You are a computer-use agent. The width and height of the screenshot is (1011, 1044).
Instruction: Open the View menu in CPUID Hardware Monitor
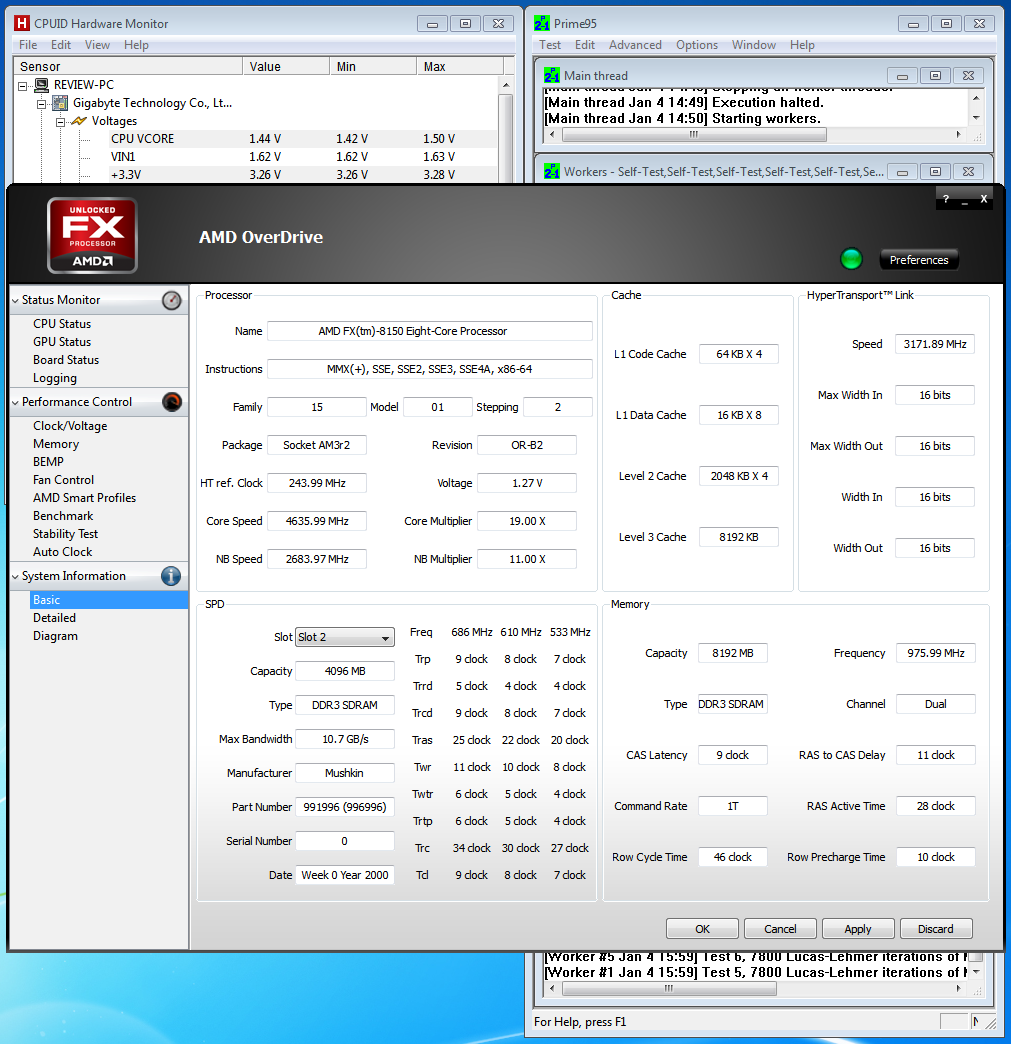point(97,44)
